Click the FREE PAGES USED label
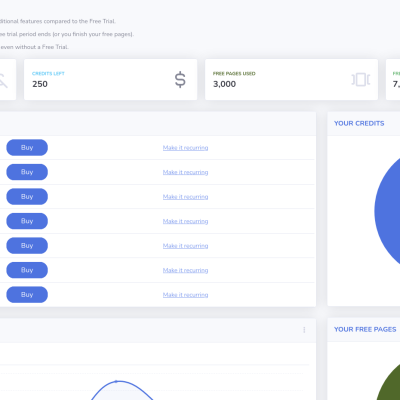Viewport: 400px width, 400px height. pos(234,73)
